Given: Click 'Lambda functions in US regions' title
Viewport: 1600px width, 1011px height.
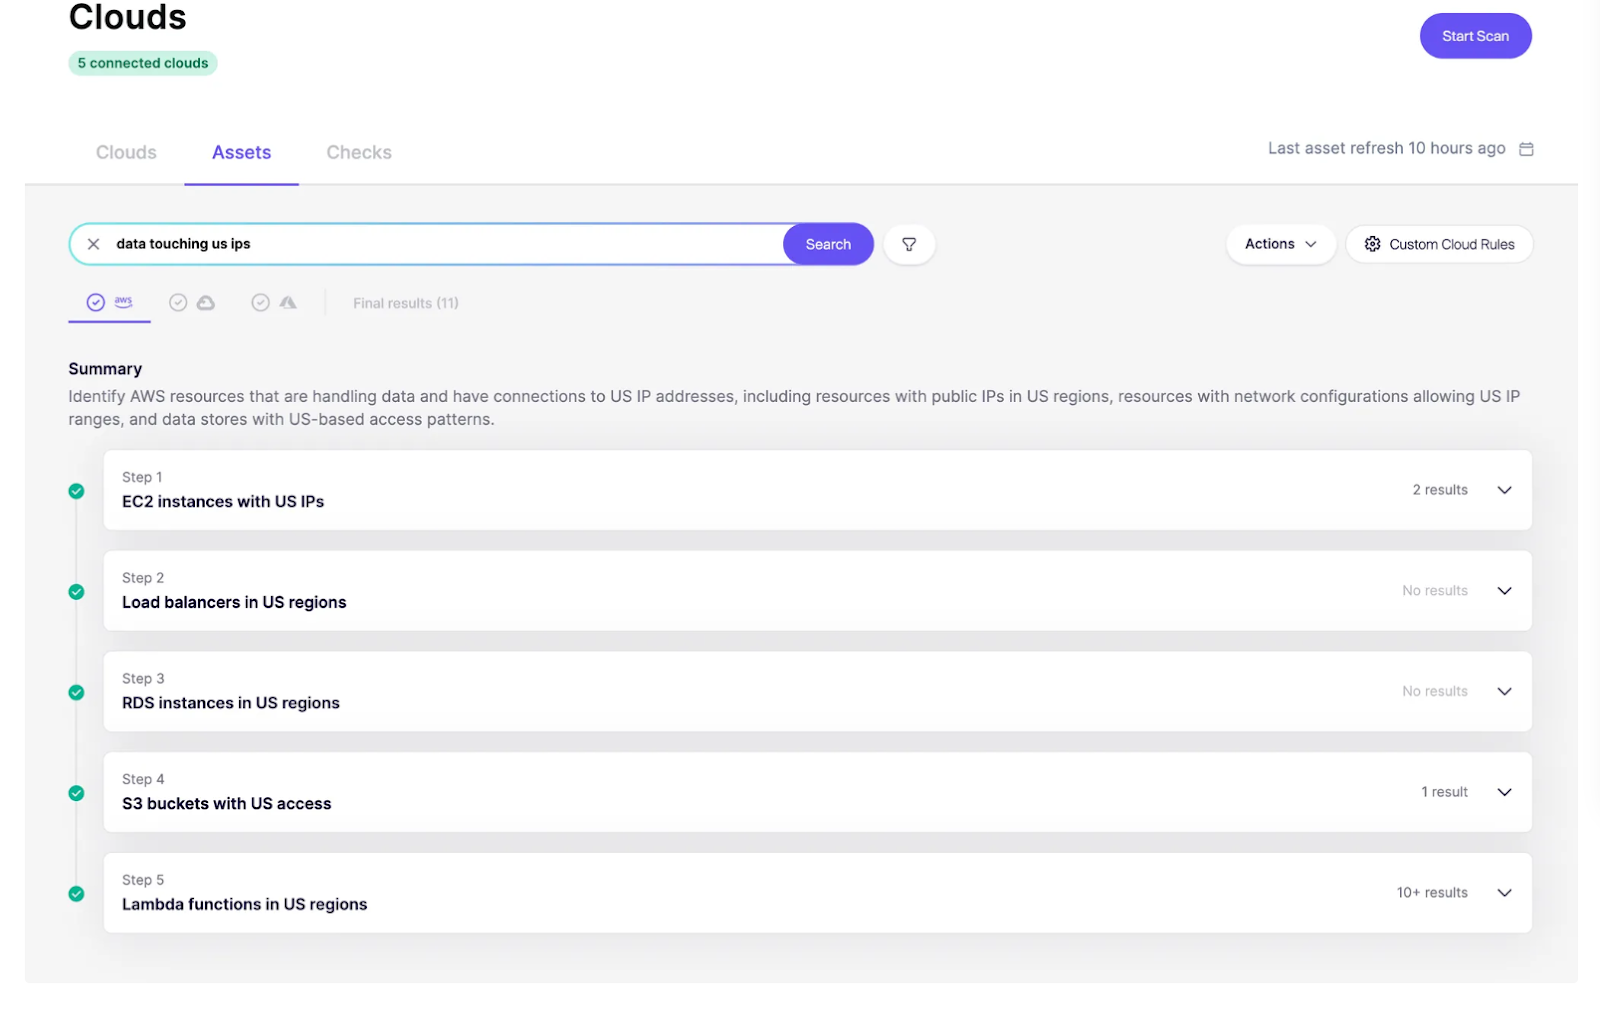Looking at the screenshot, I should tap(245, 904).
